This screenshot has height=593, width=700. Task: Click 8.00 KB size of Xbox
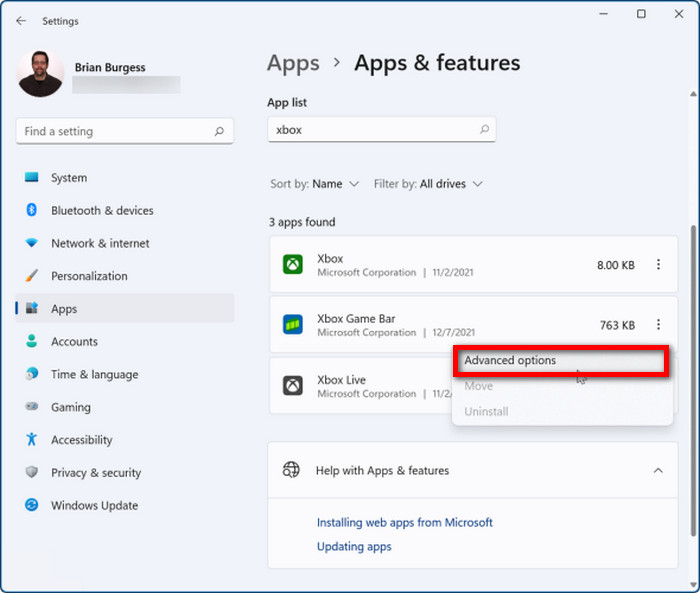[x=616, y=265]
